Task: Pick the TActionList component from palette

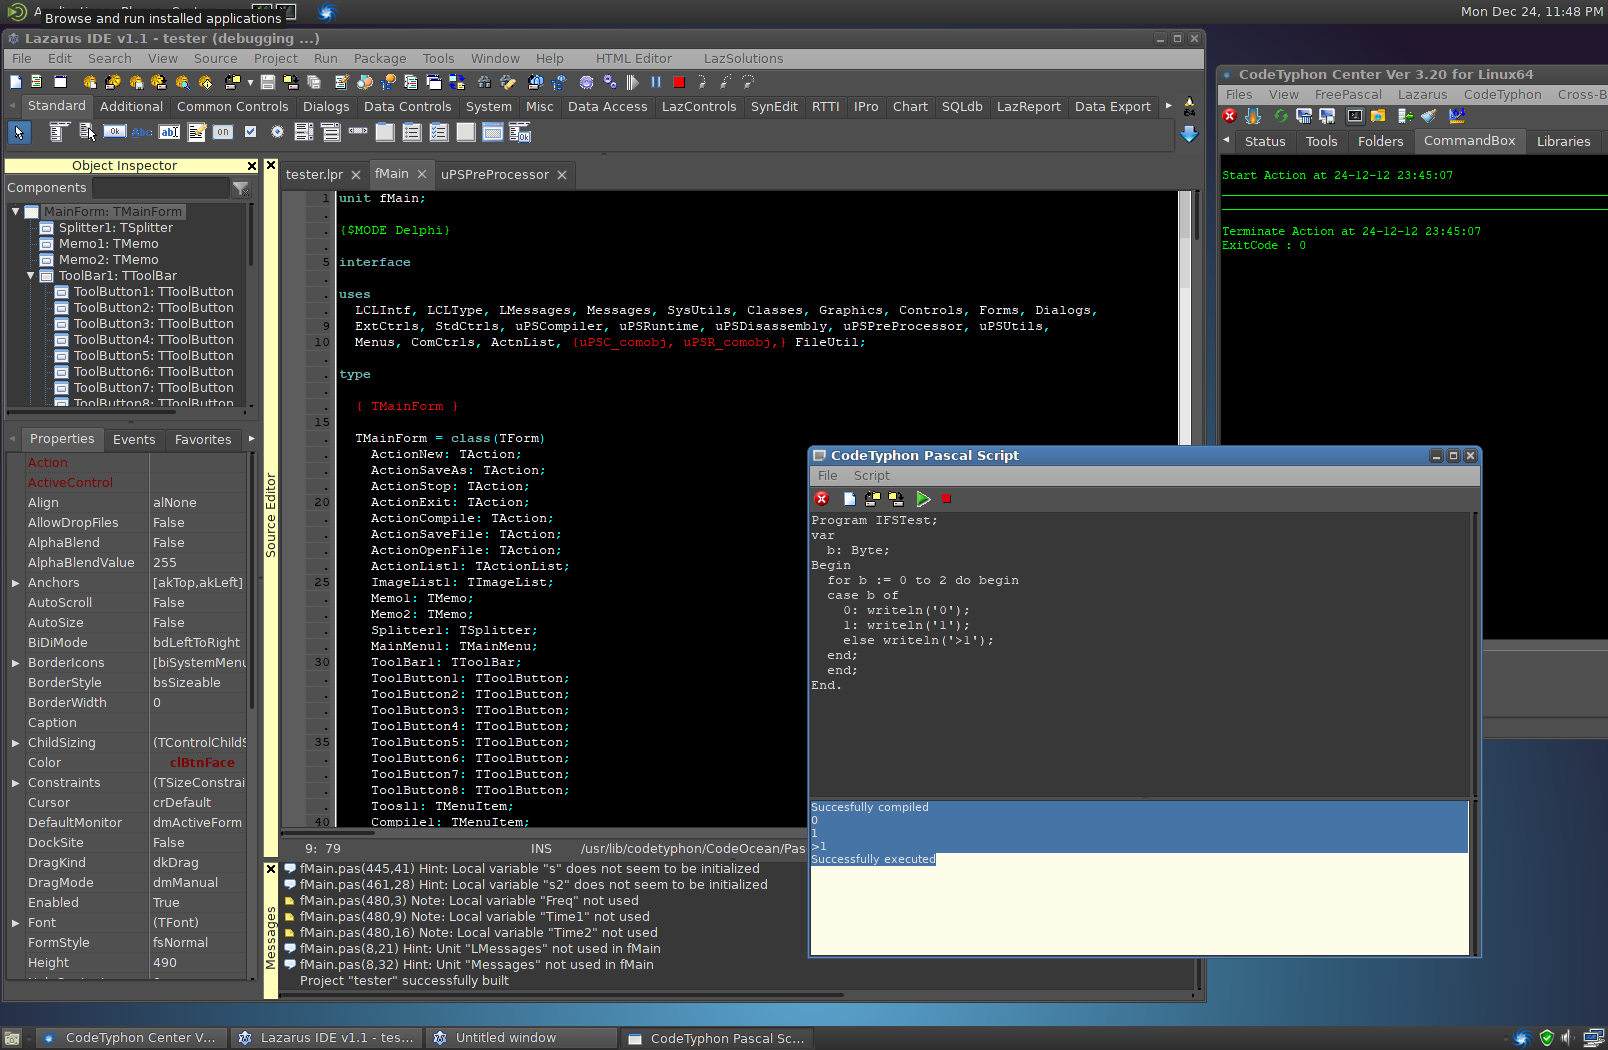Action: pos(520,132)
